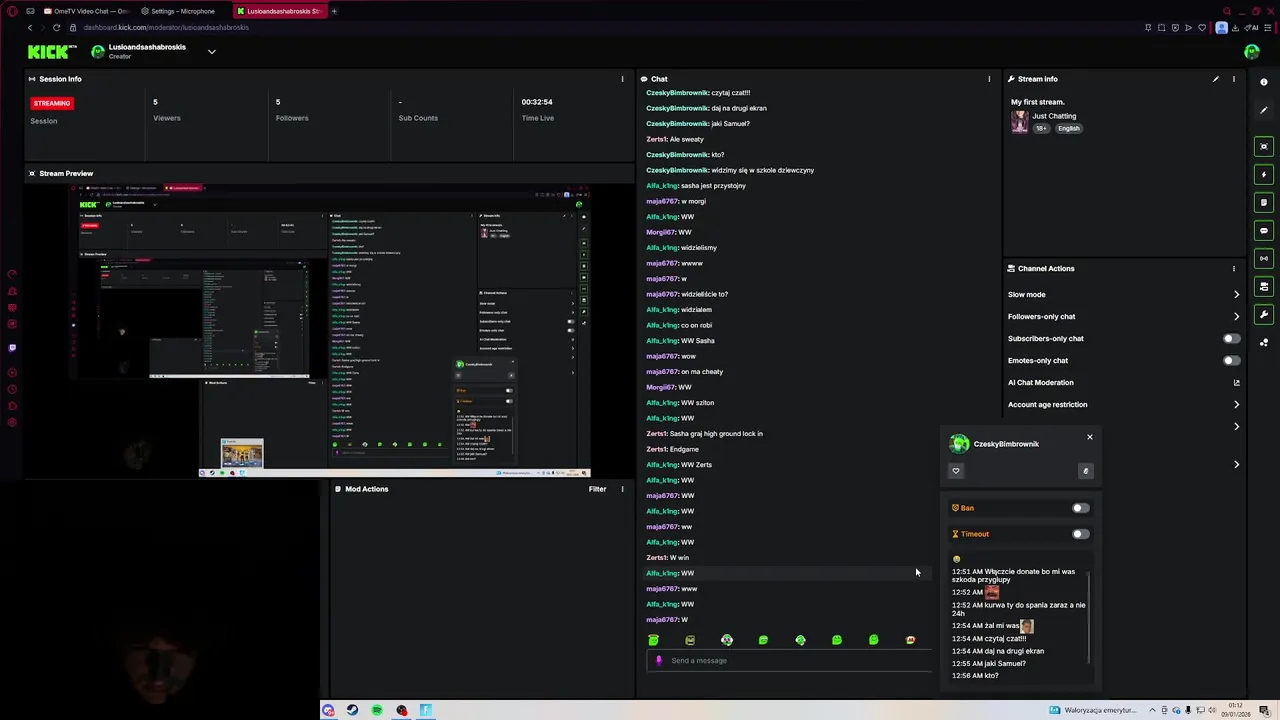Select the Lusioandsashabroskis stream tab

pyautogui.click(x=279, y=11)
